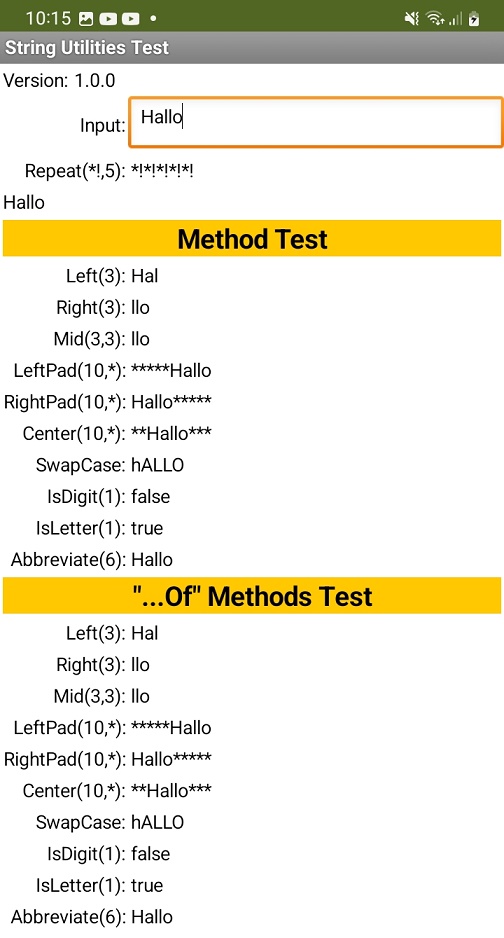Screen dimensions: 504x938
Task: Tap the yellow "...Of" Methods Test header
Action: pyautogui.click(x=252, y=596)
